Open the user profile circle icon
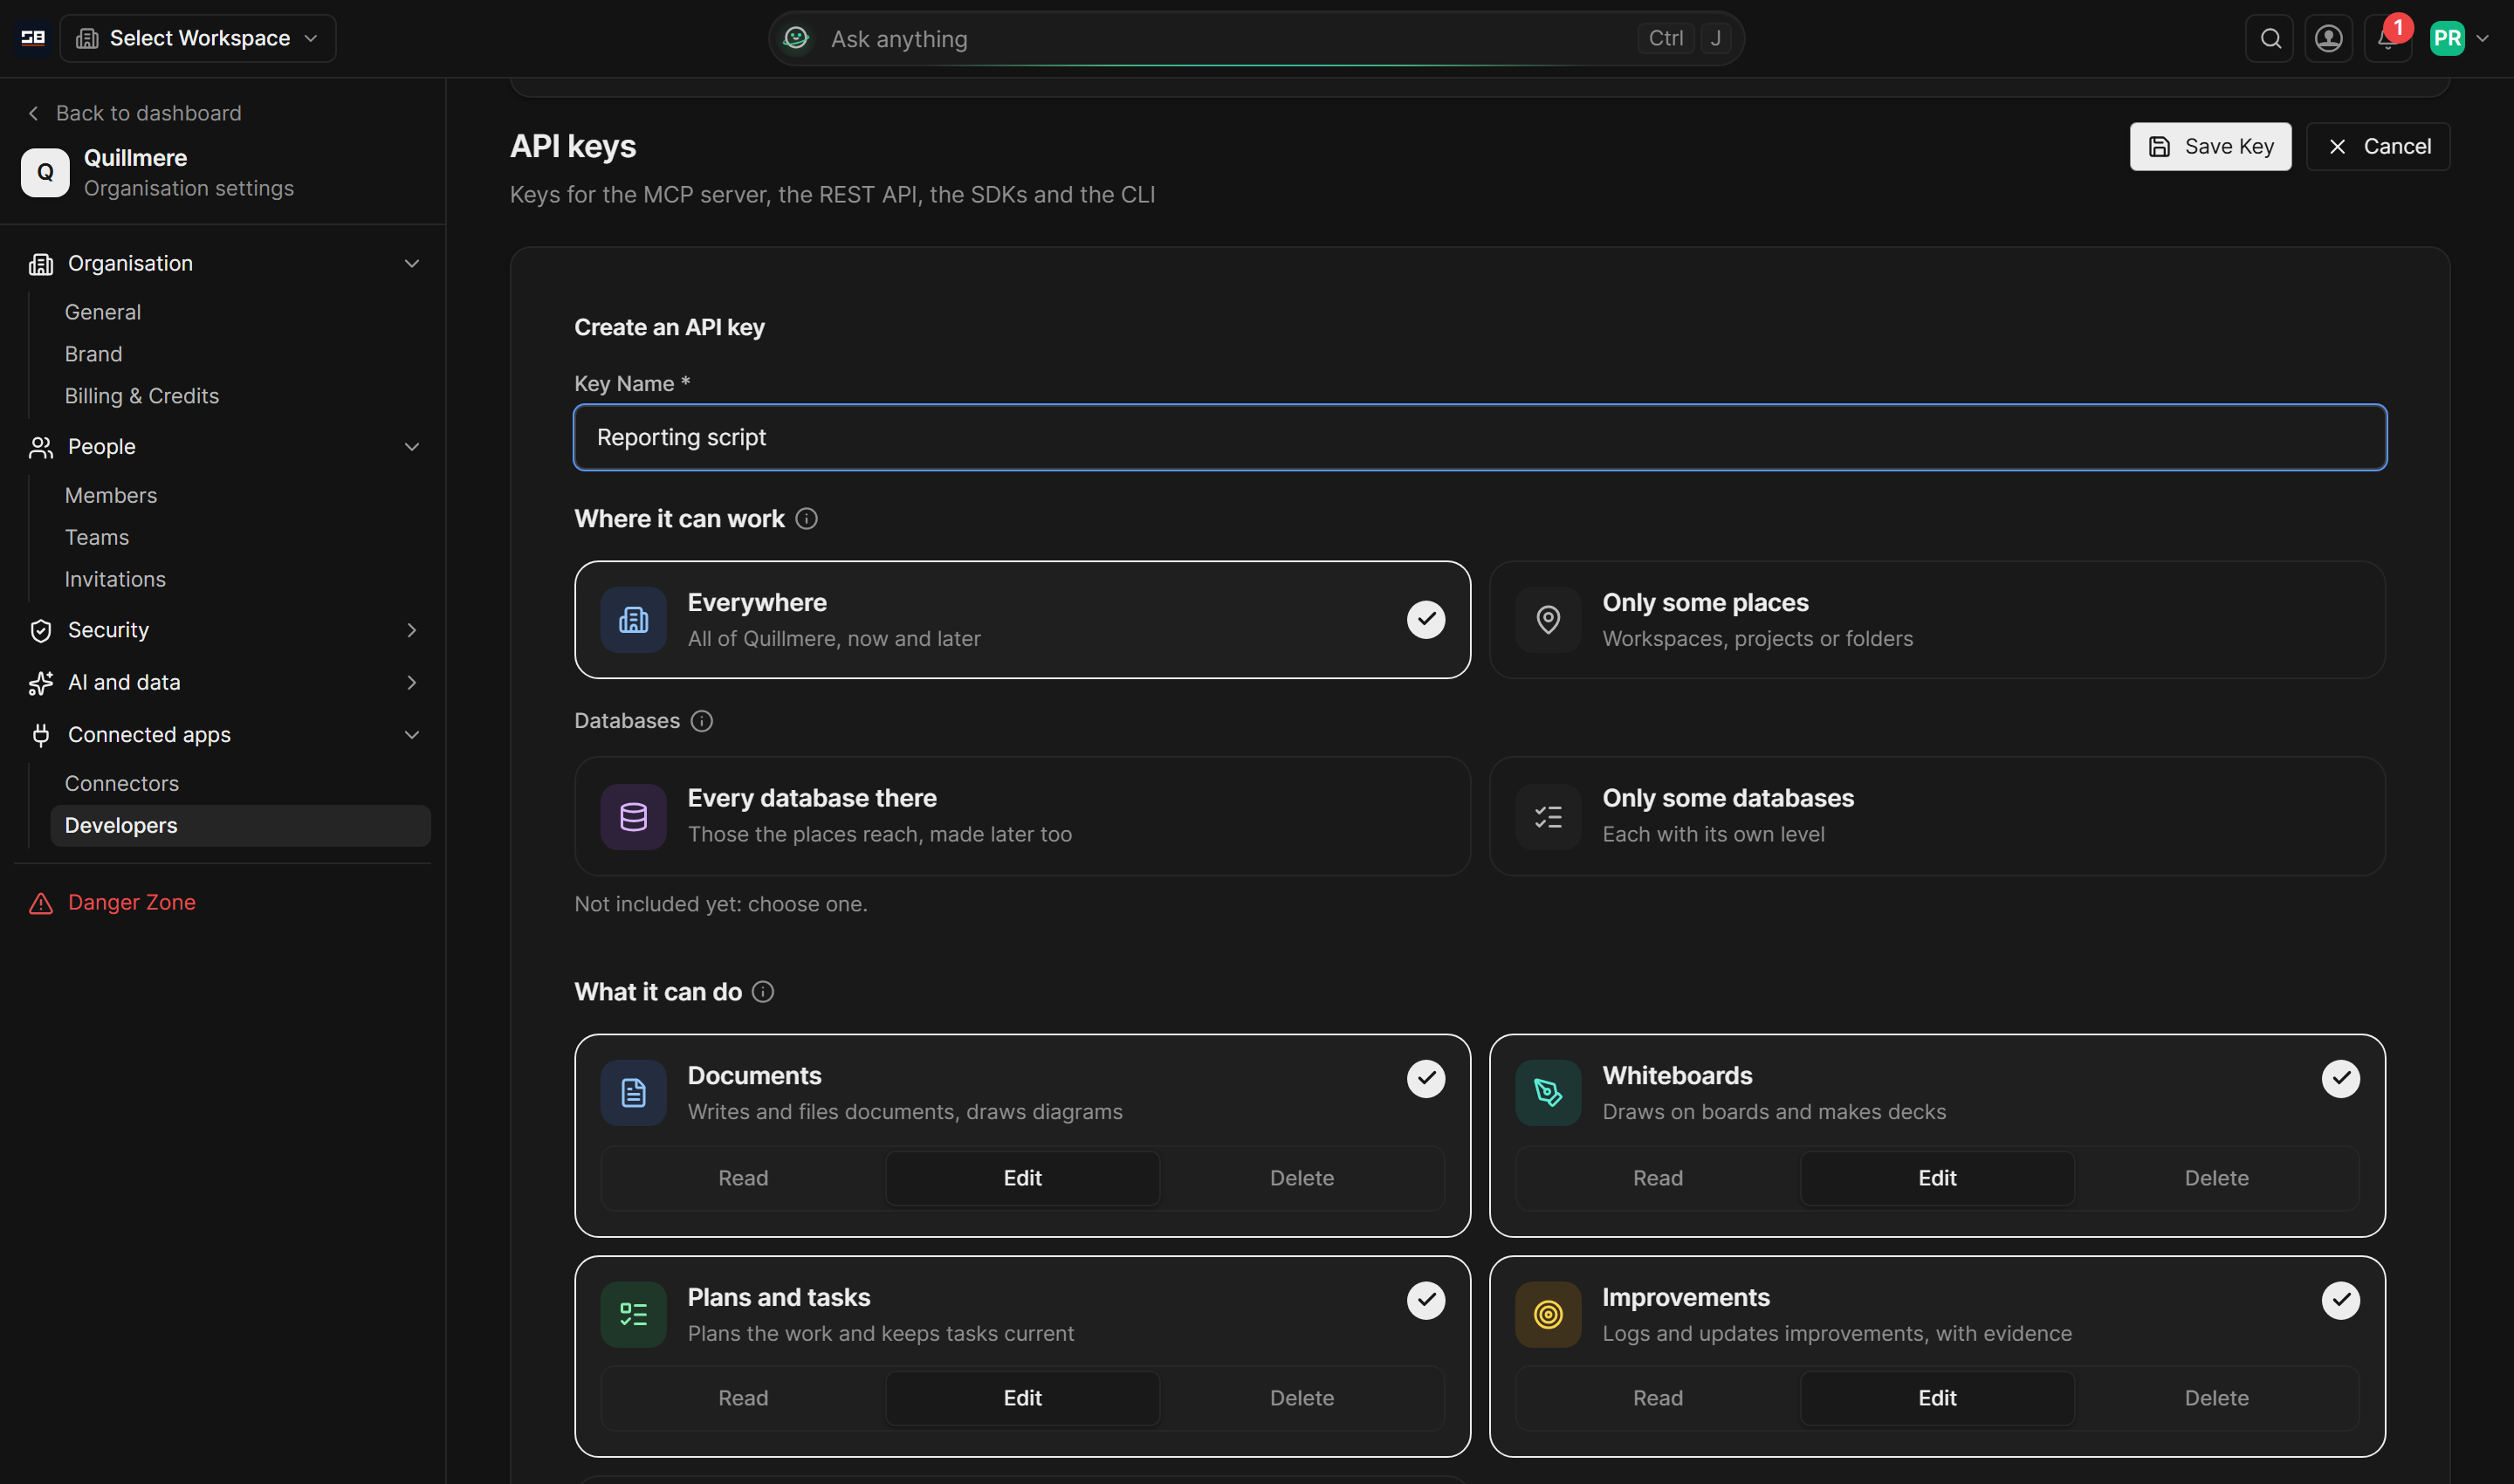The height and width of the screenshot is (1484, 2514). 2329,38
